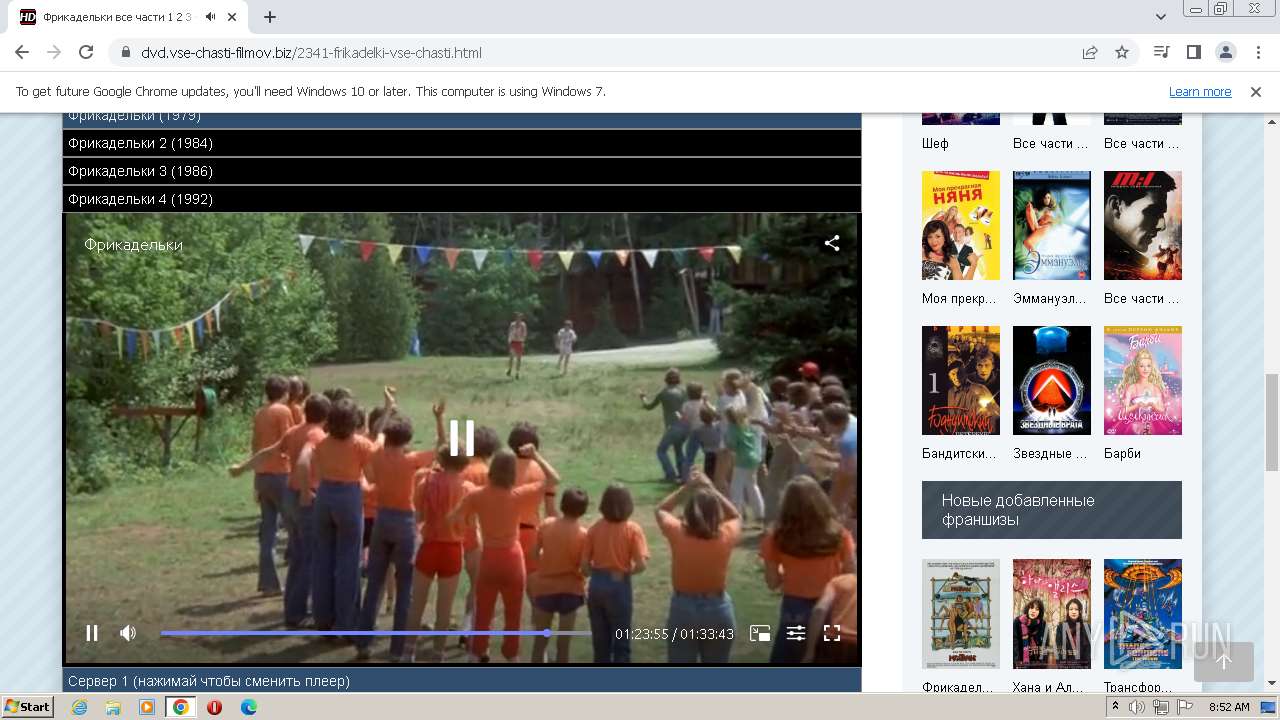Mute the video player volume
The image size is (1280, 720).
click(128, 633)
